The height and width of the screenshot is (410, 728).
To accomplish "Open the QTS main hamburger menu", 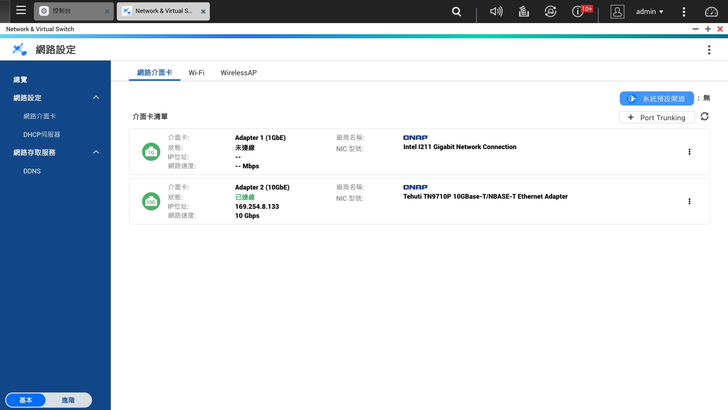I will coord(20,11).
